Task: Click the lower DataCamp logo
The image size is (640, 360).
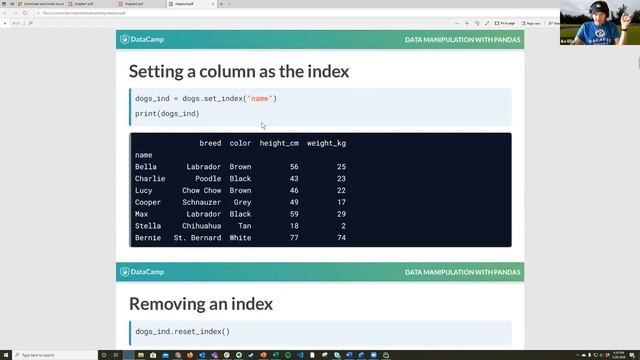Action: (x=142, y=272)
